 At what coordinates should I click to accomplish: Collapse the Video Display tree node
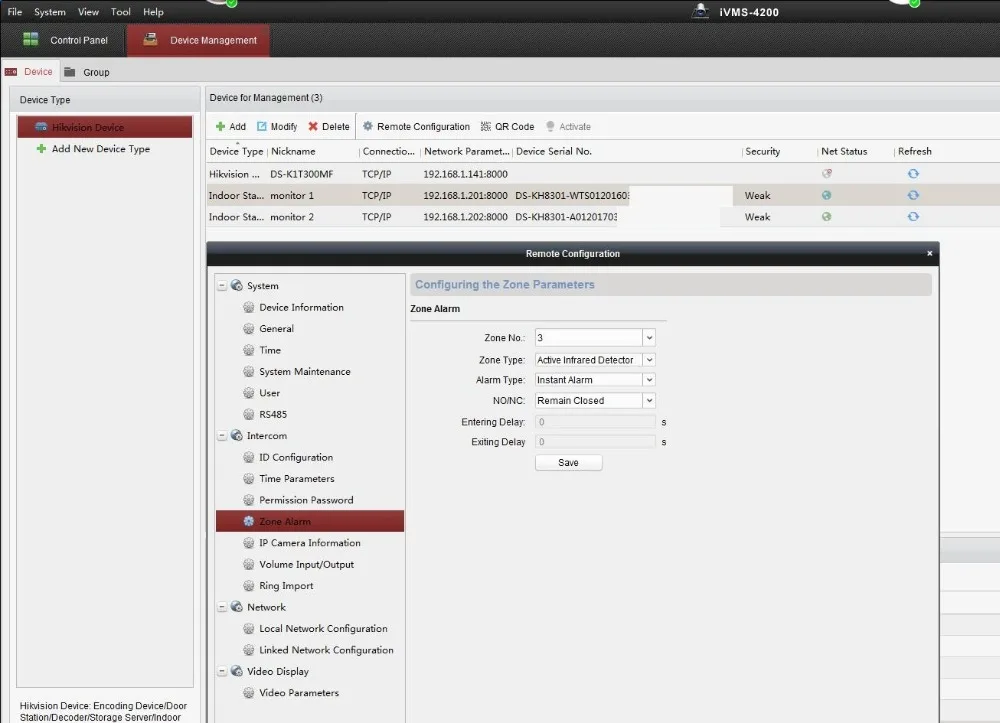[x=222, y=671]
